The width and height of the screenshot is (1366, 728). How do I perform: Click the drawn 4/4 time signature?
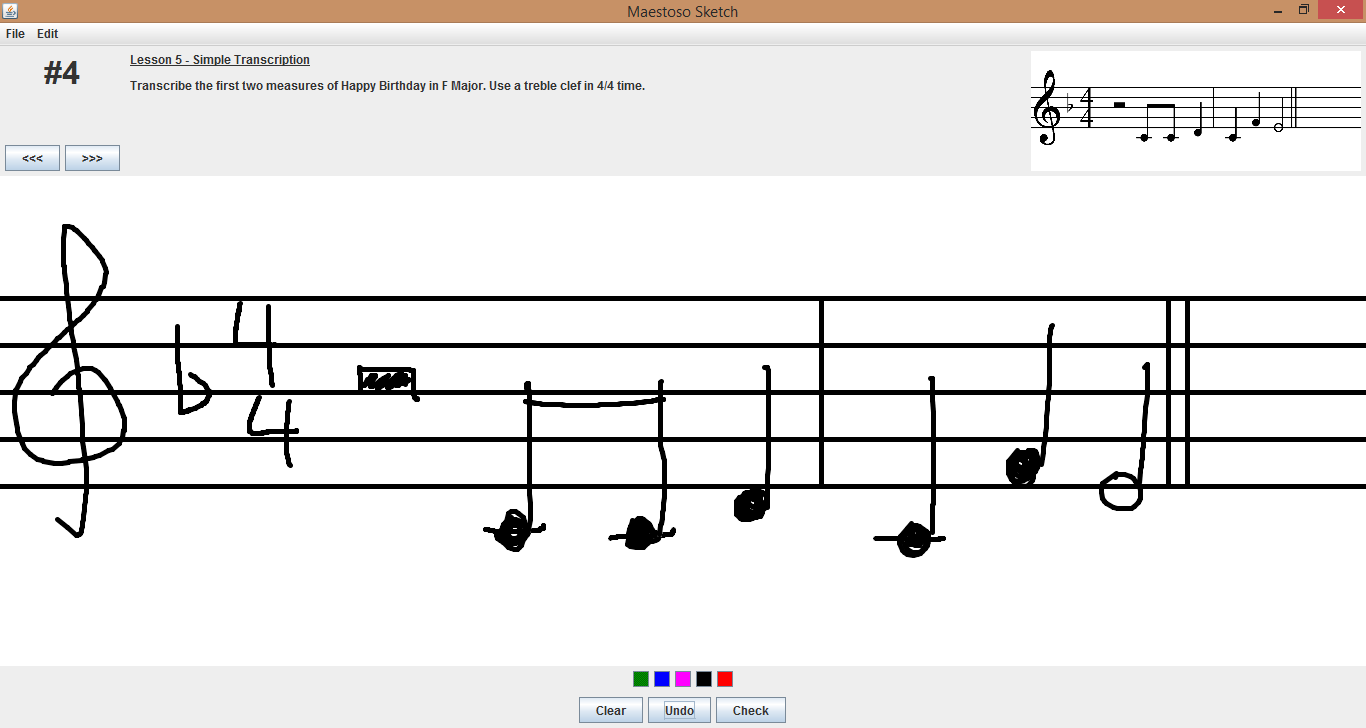266,383
